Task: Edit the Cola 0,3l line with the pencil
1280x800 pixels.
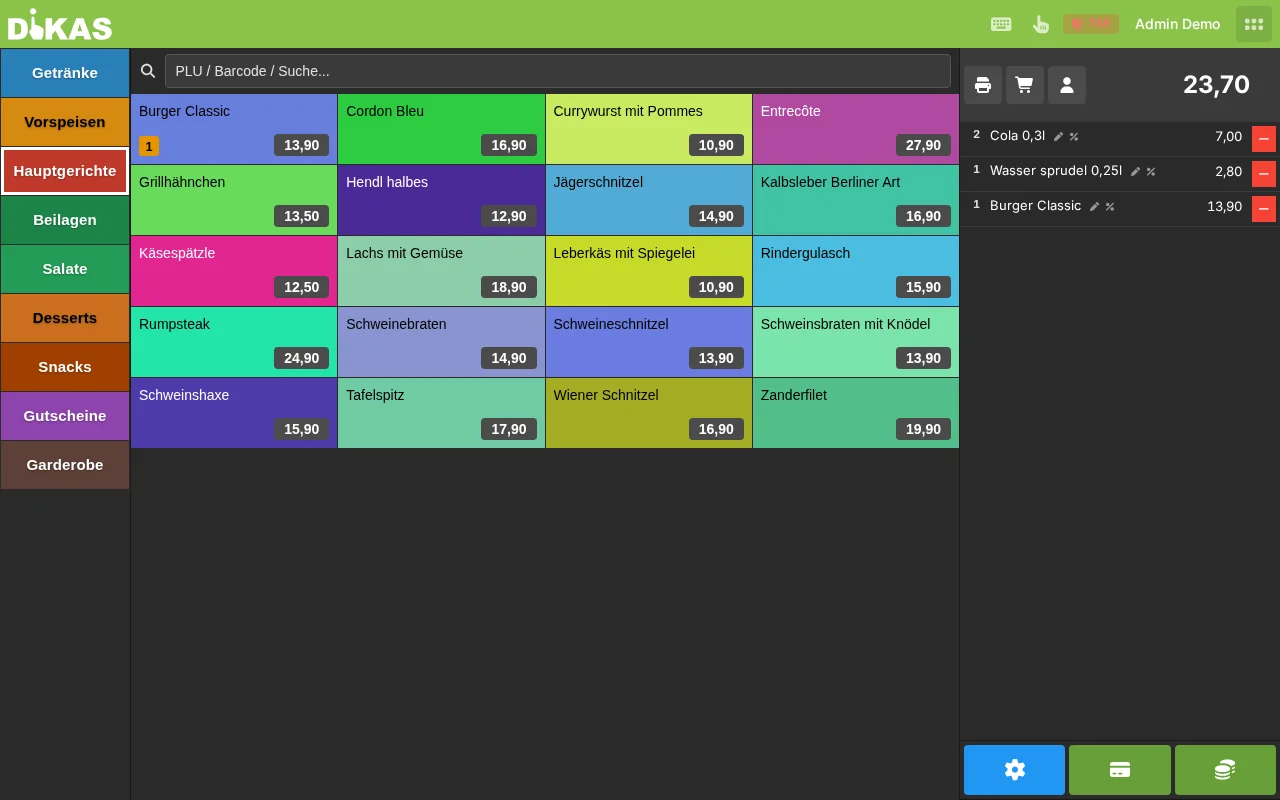Action: [x=1058, y=137]
